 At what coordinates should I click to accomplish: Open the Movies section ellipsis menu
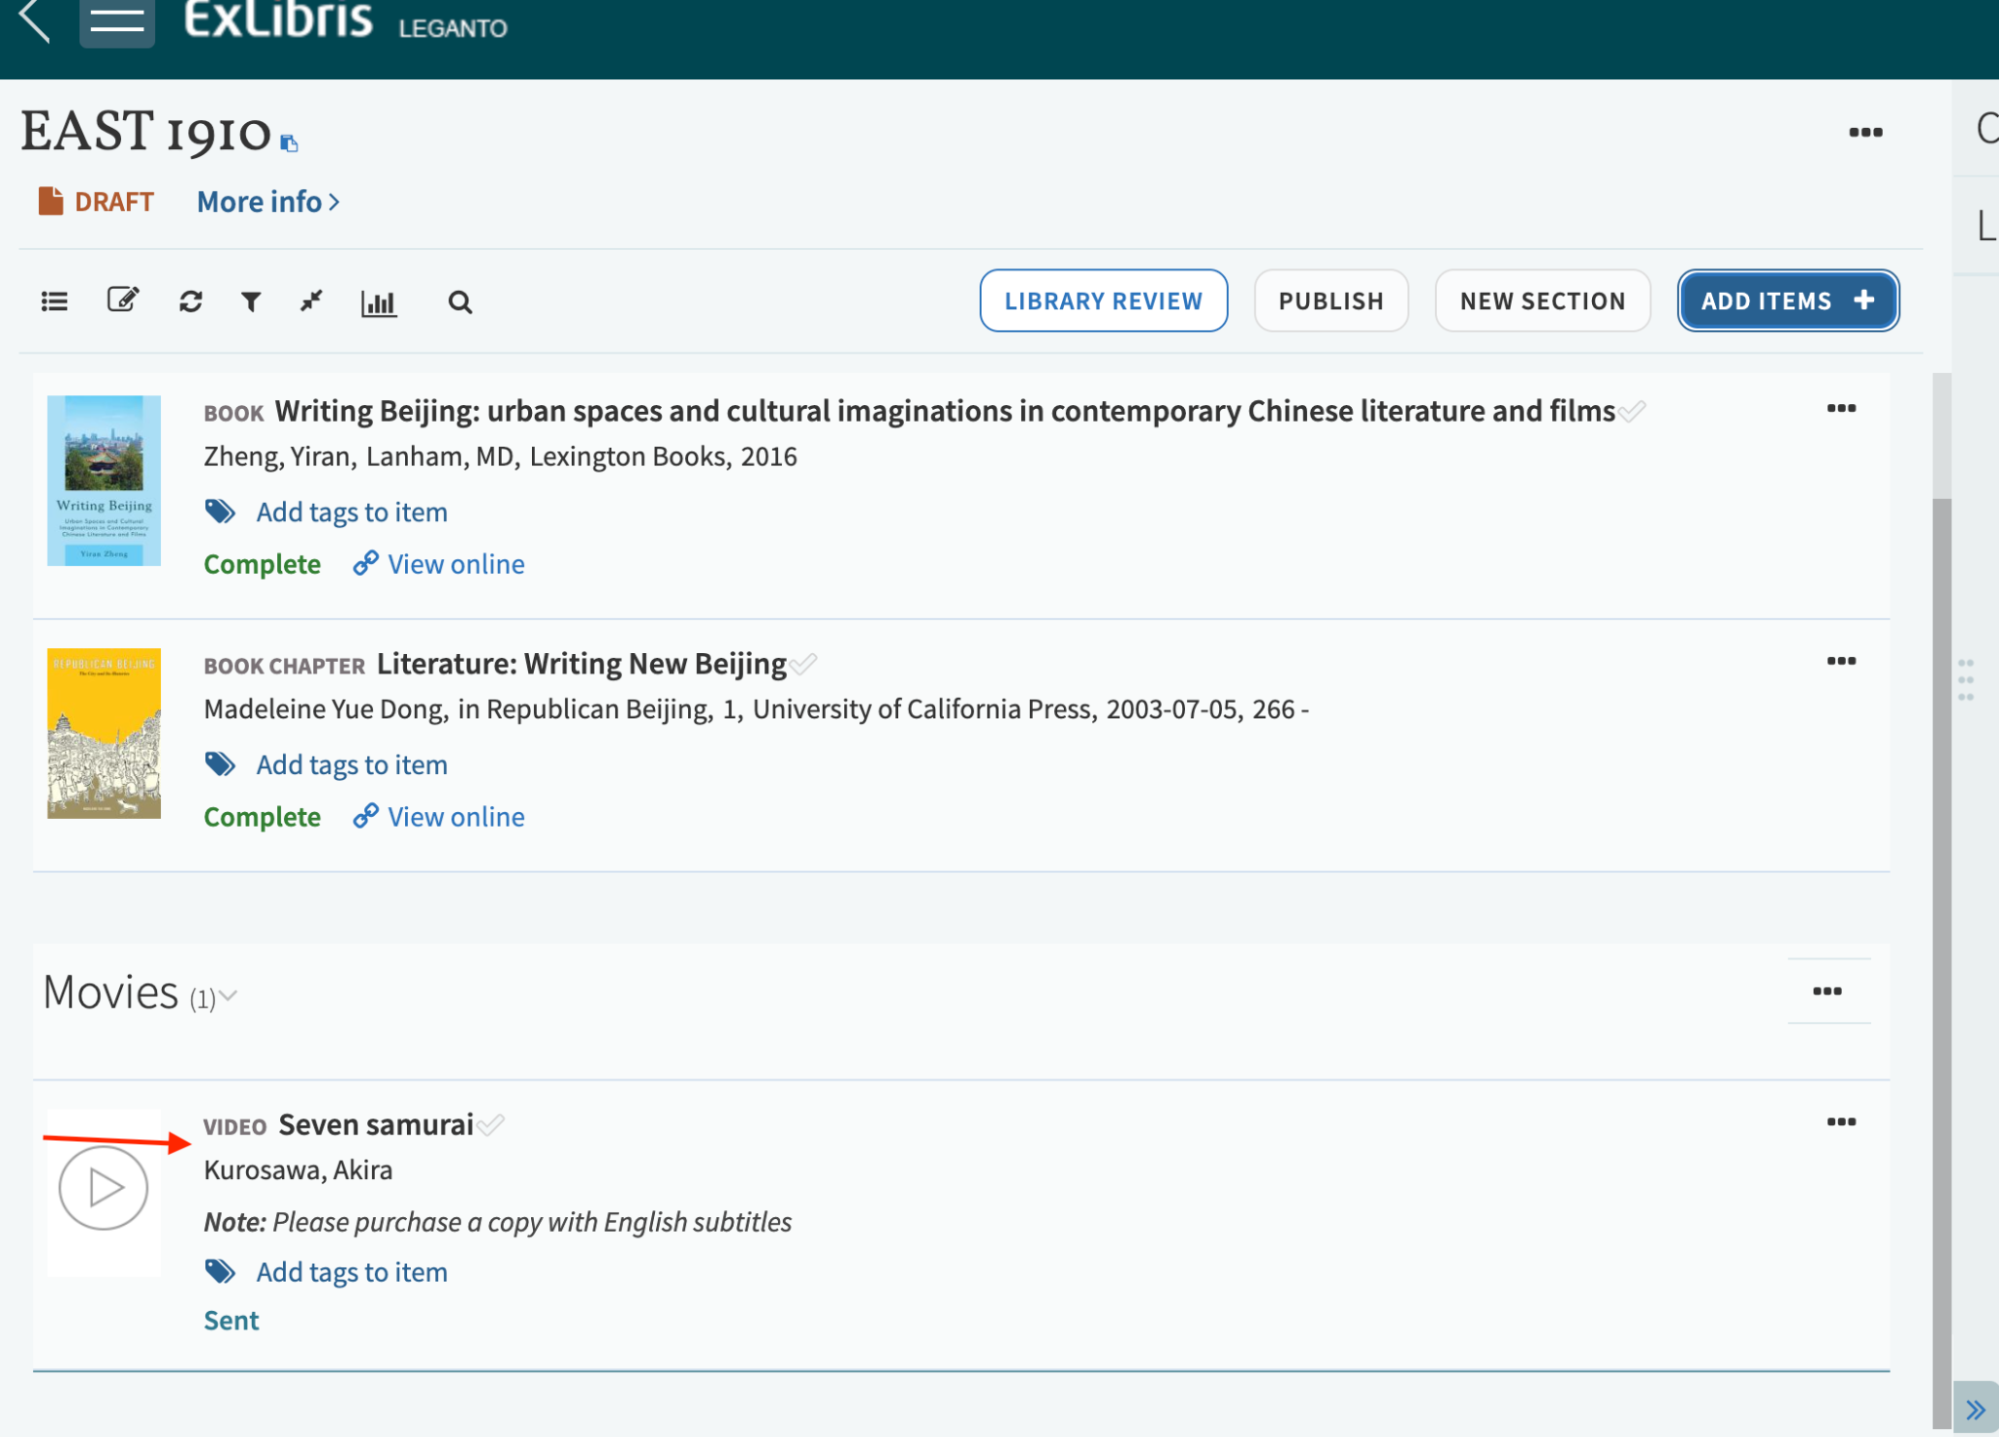point(1829,990)
